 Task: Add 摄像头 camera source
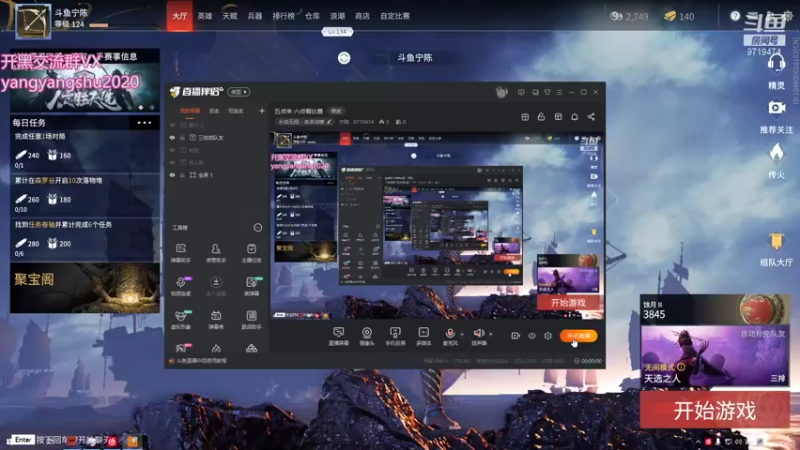click(366, 337)
